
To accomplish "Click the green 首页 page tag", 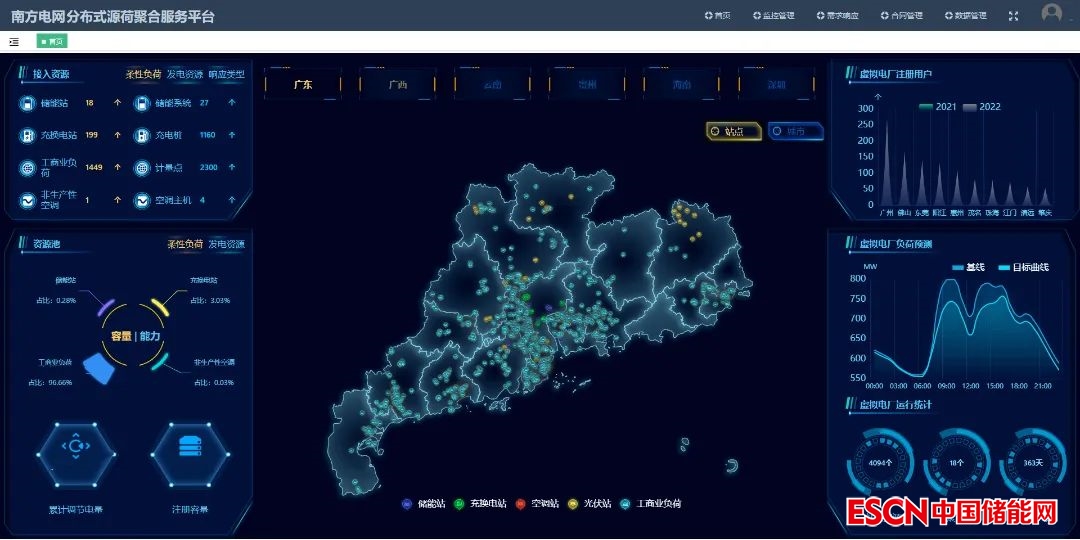I will click(52, 41).
